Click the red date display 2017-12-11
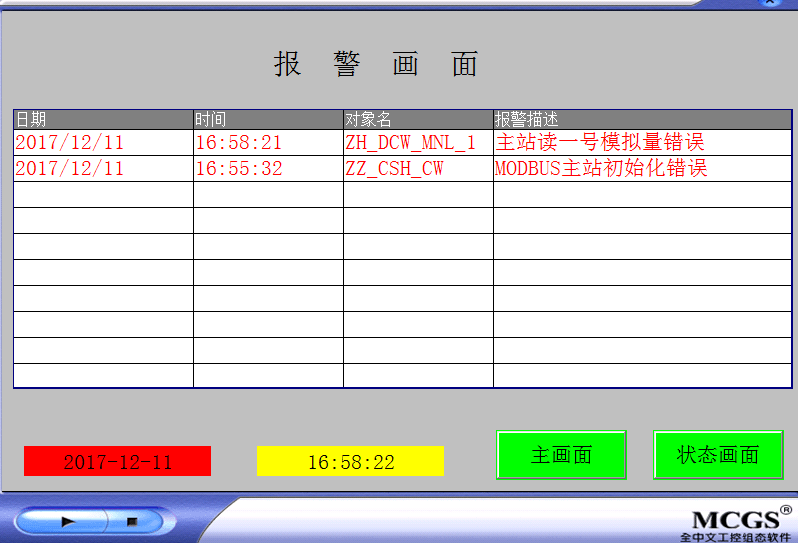Viewport: 798px width, 543px height. coord(117,461)
